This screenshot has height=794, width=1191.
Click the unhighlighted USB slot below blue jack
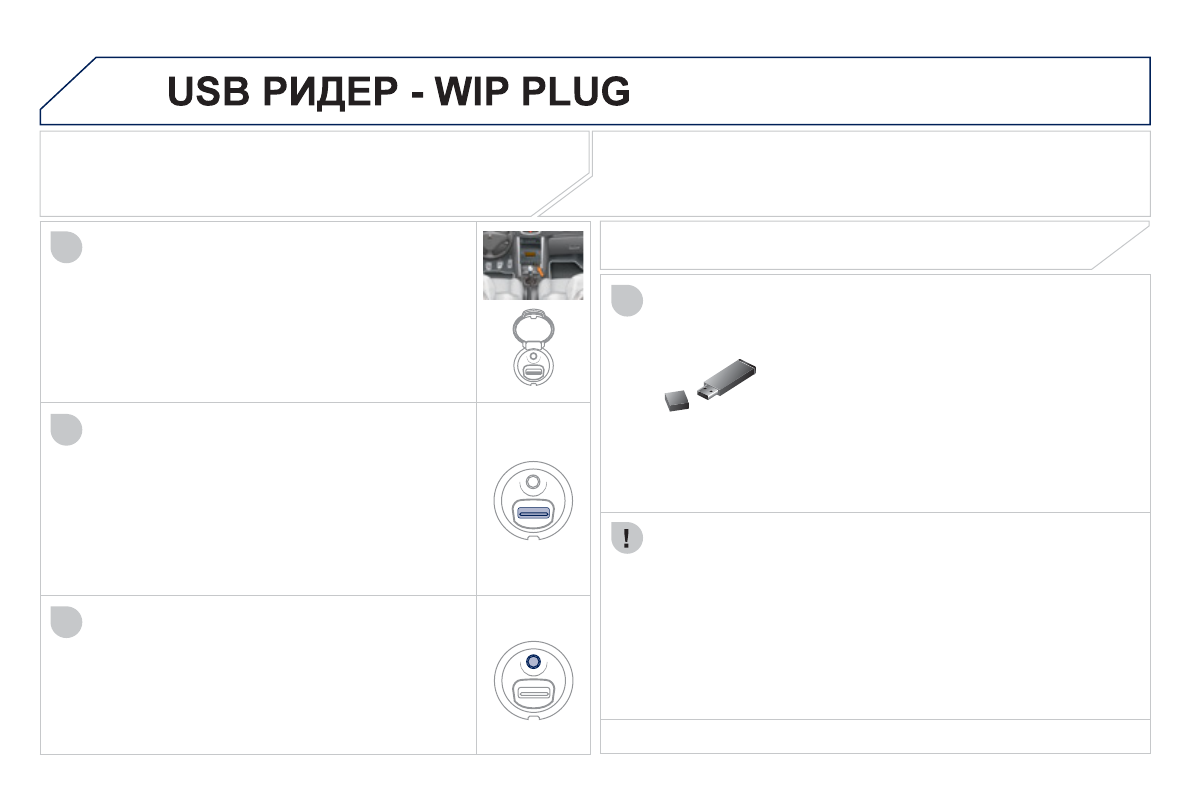pos(533,691)
